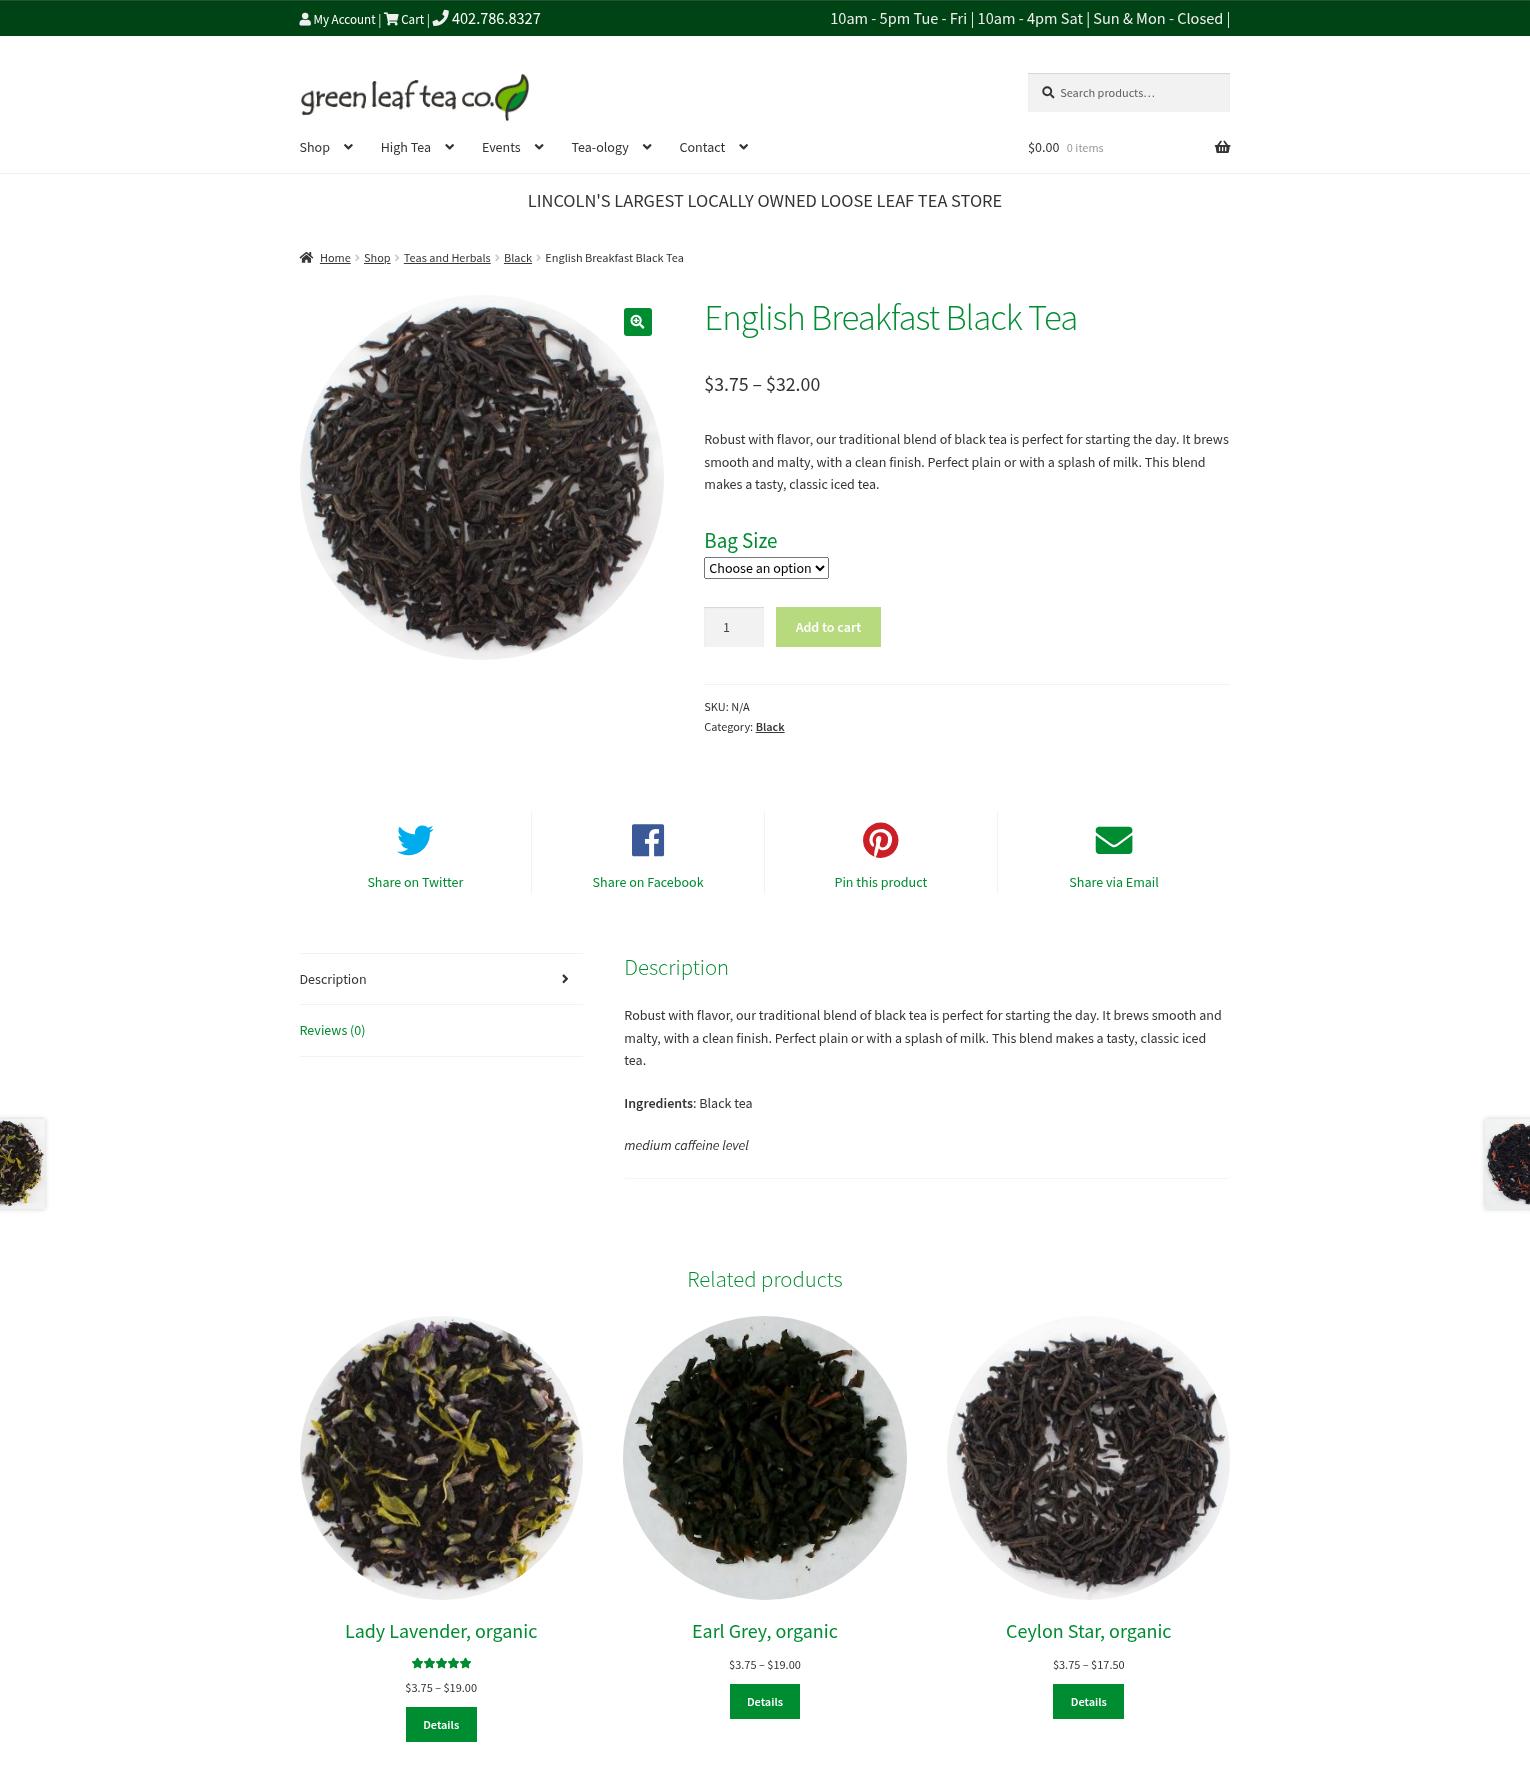
Task: Open the Bag Size option dropdown
Action: click(x=766, y=568)
